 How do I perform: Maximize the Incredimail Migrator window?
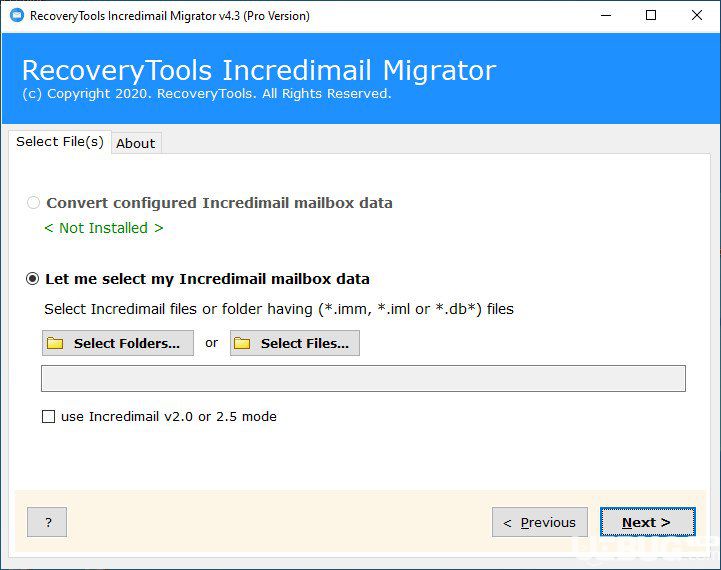(x=651, y=15)
